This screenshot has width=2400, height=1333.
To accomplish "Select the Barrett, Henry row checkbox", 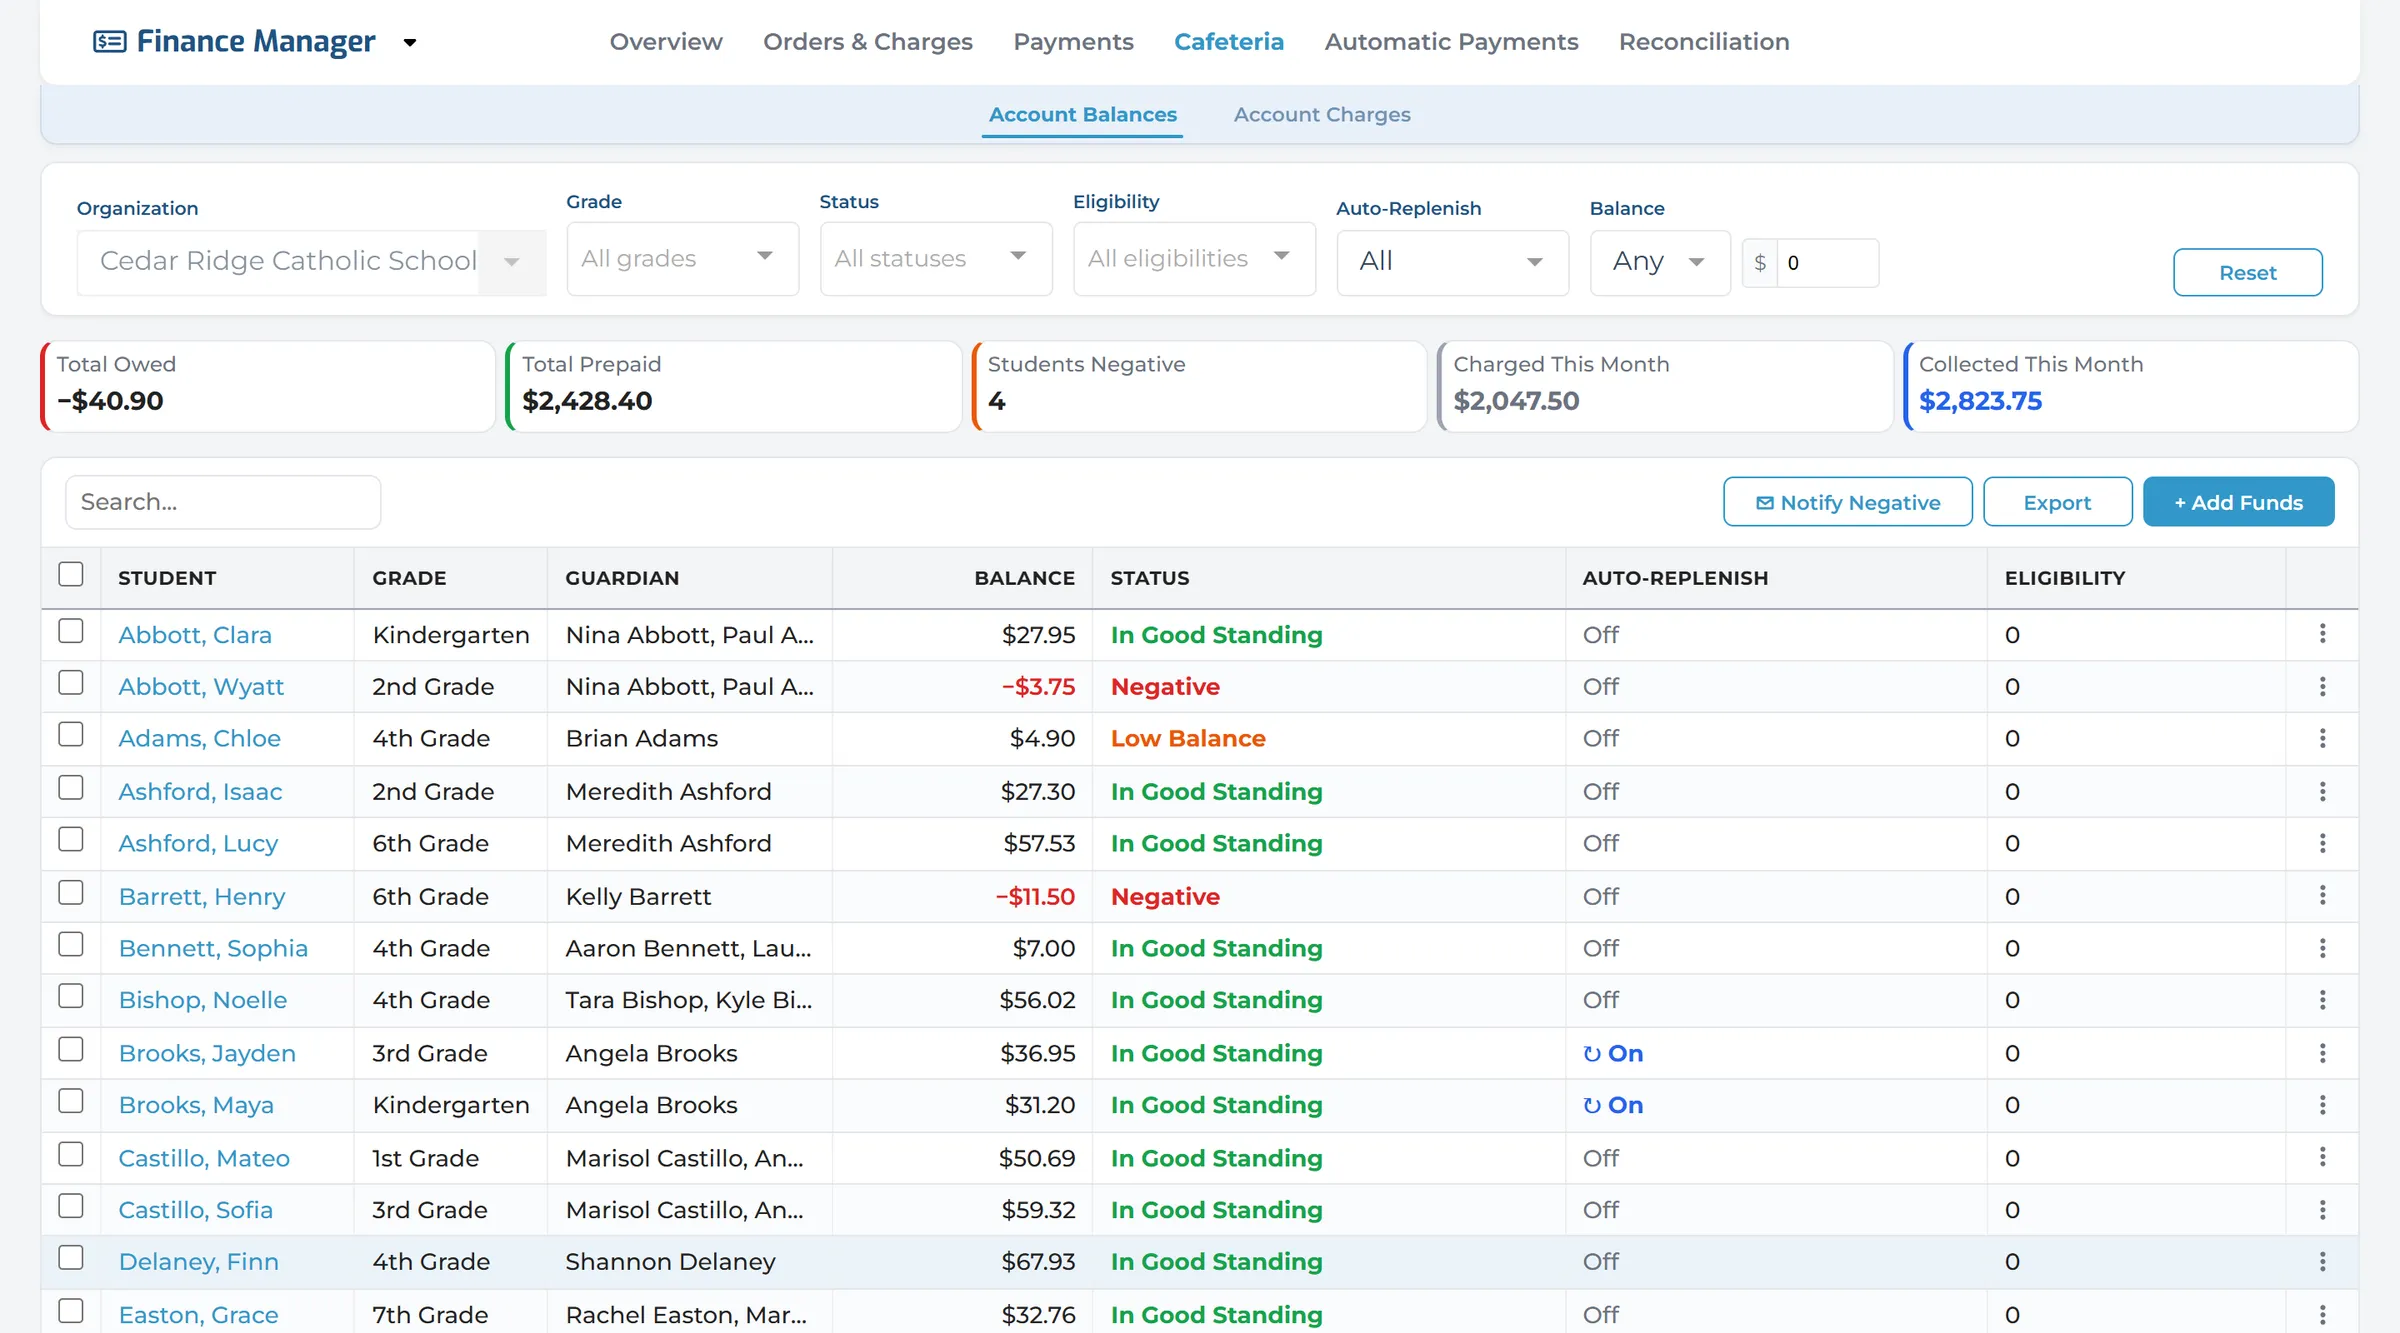I will pos(71,892).
